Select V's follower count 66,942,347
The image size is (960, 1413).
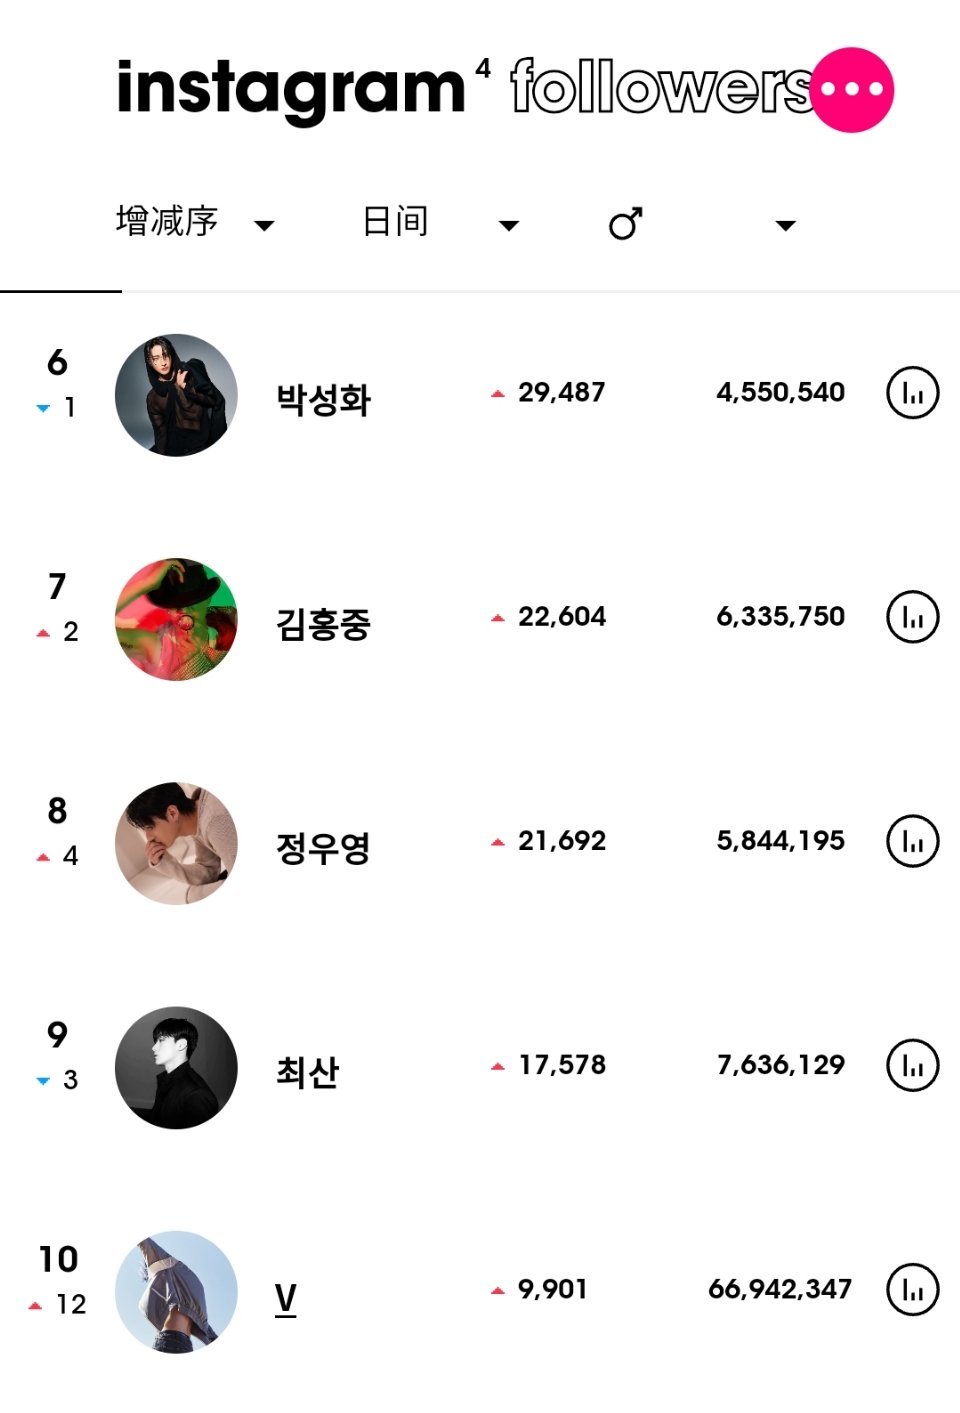point(780,1289)
